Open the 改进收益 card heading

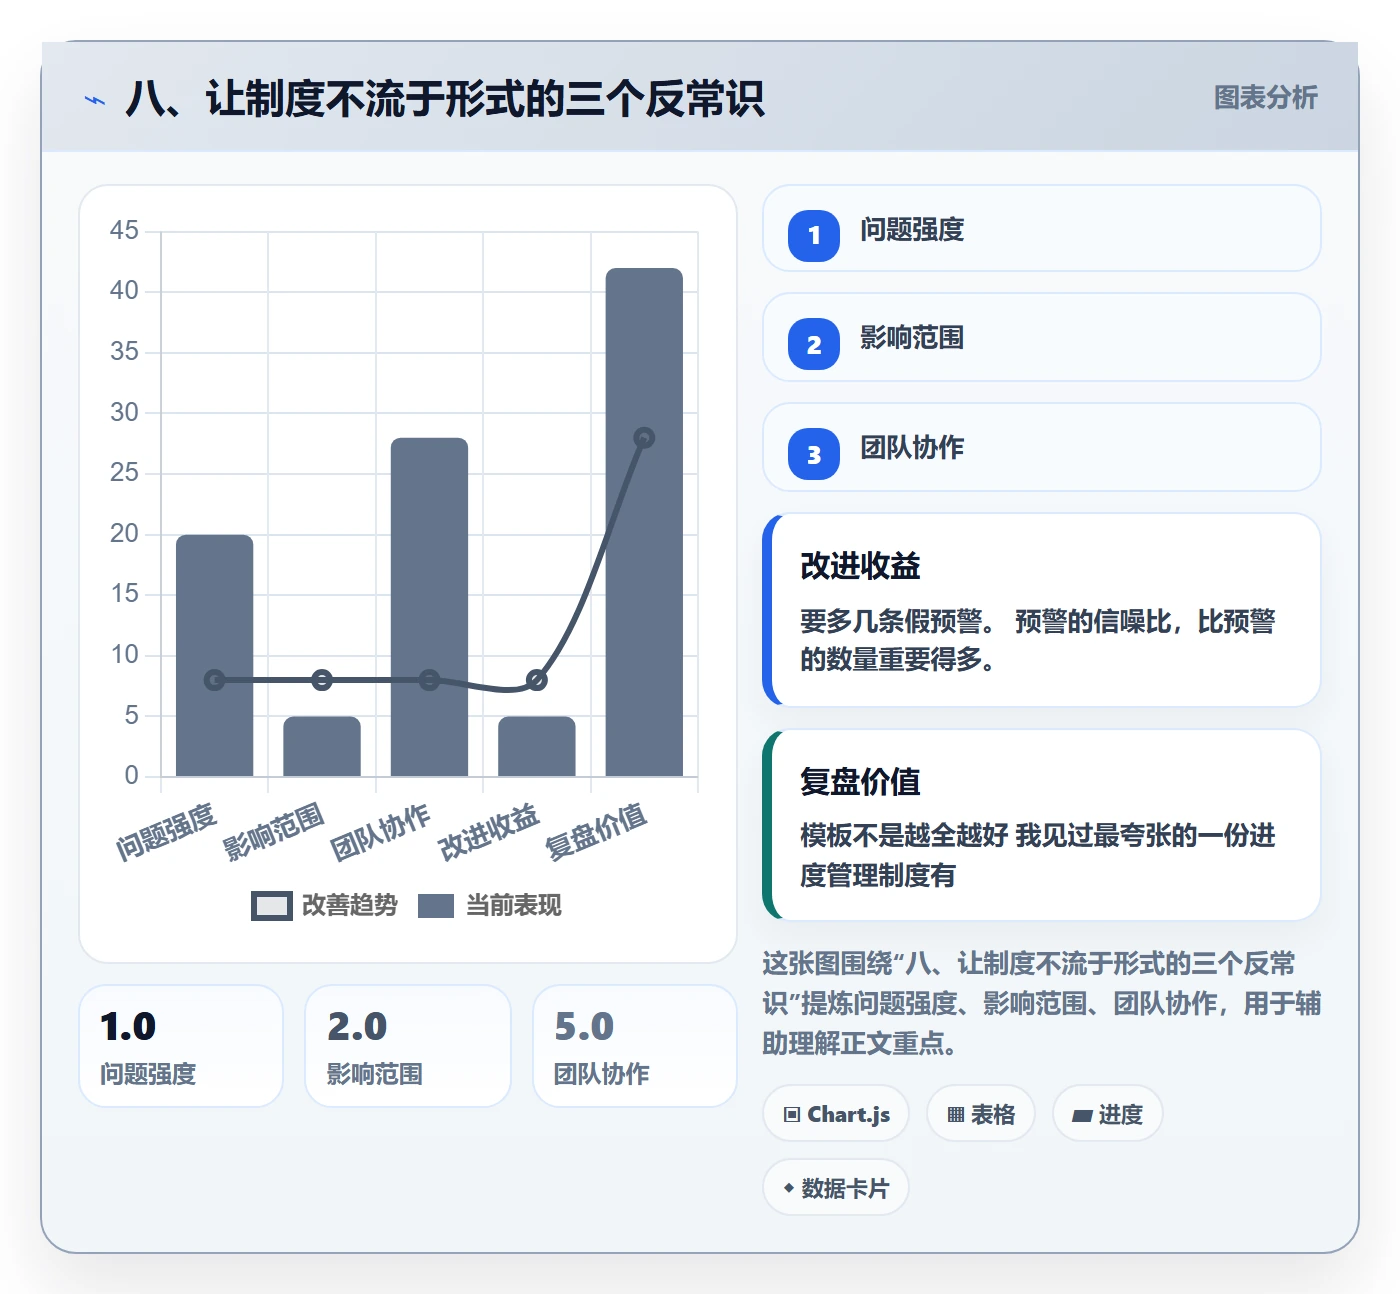[x=860, y=566]
